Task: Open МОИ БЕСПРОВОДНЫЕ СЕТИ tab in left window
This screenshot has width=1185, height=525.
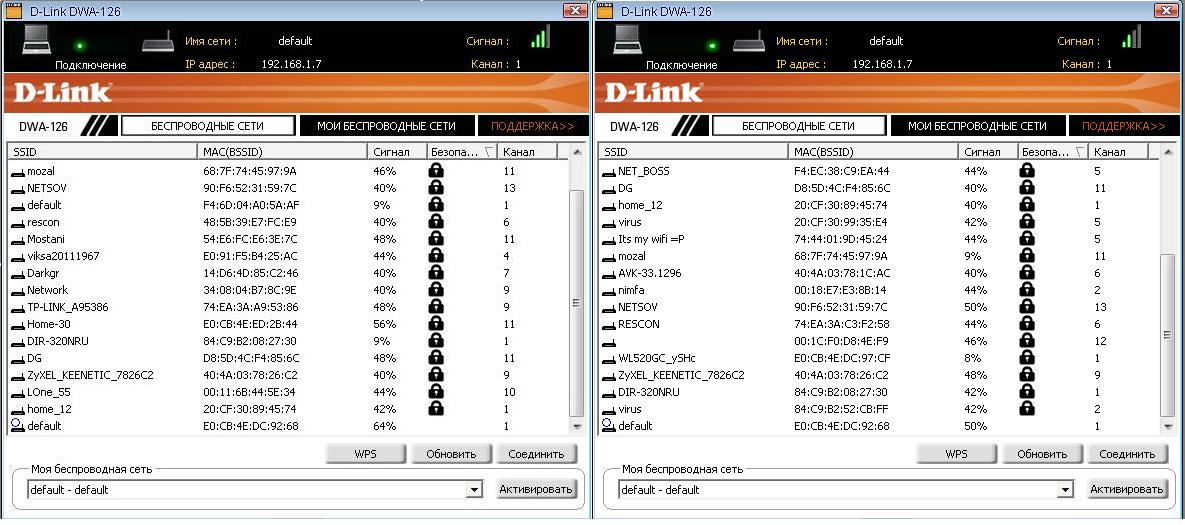Action: click(x=386, y=126)
